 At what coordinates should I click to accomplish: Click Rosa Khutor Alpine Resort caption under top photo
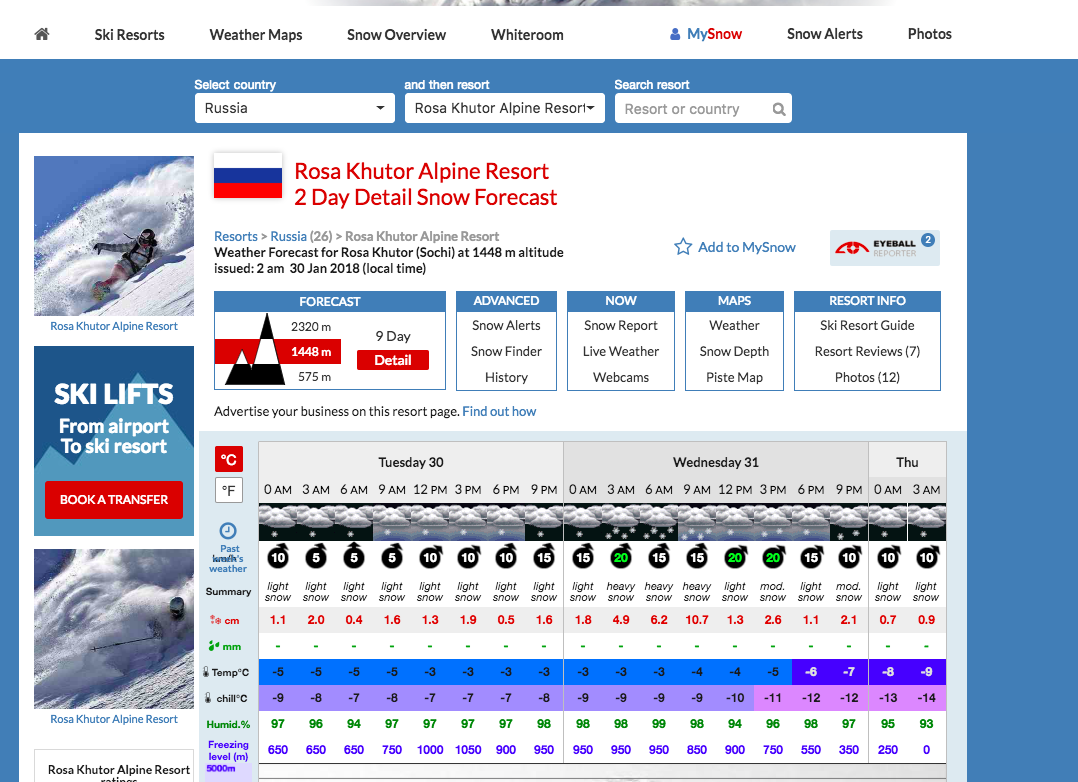pyautogui.click(x=114, y=326)
